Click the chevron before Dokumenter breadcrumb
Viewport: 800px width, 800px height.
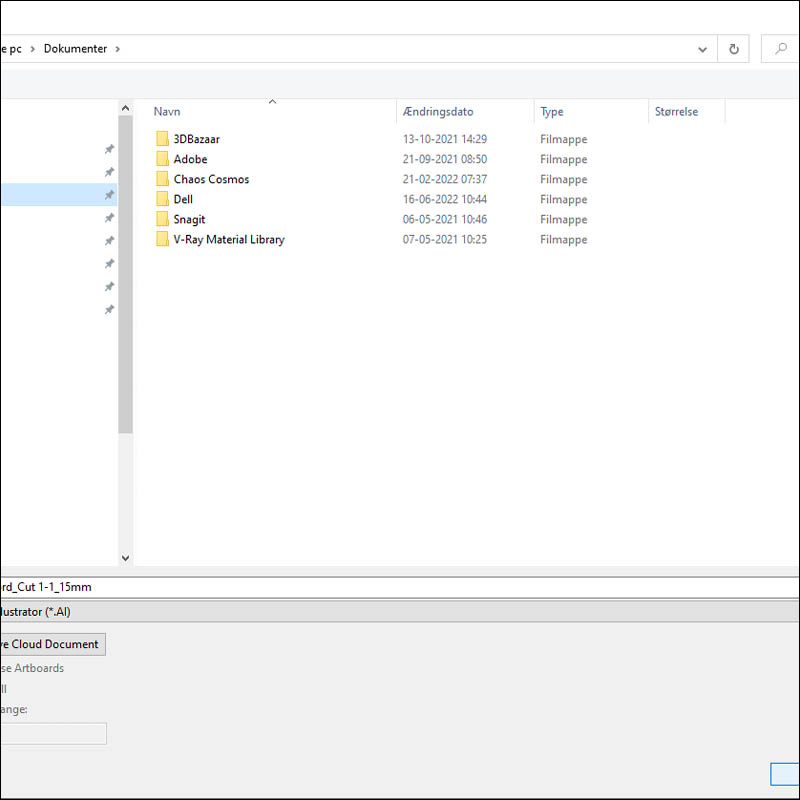[32, 49]
